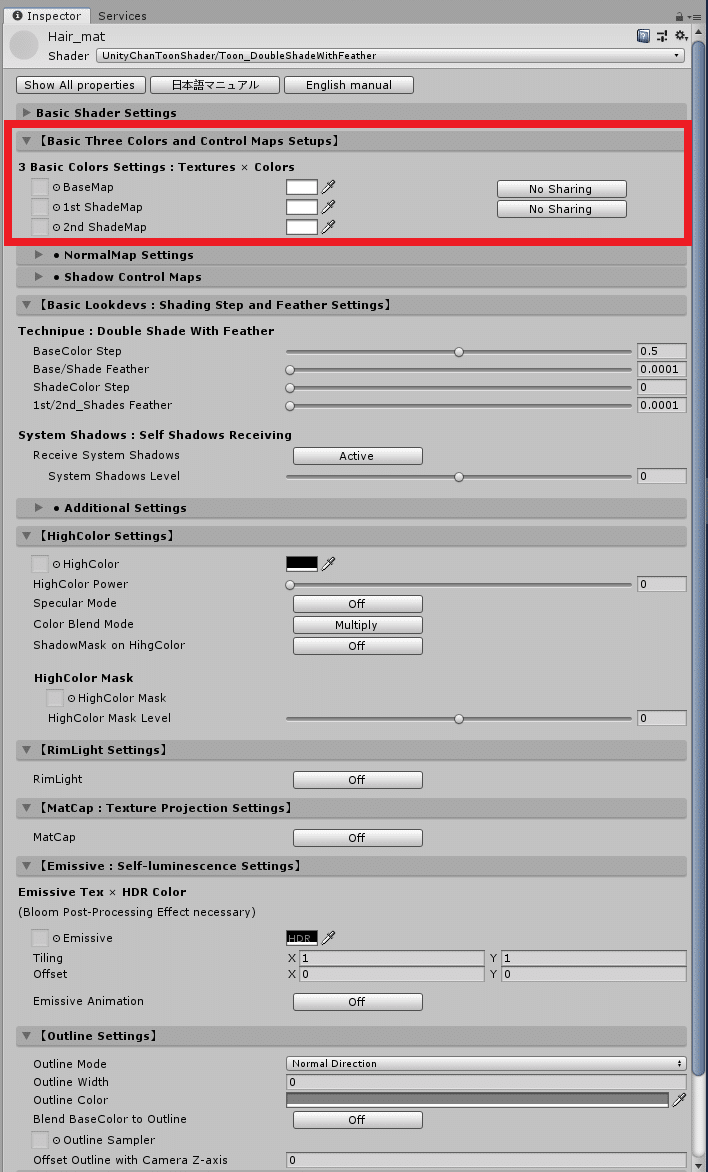Pick Outline Color with the eyedropper

(679, 1100)
